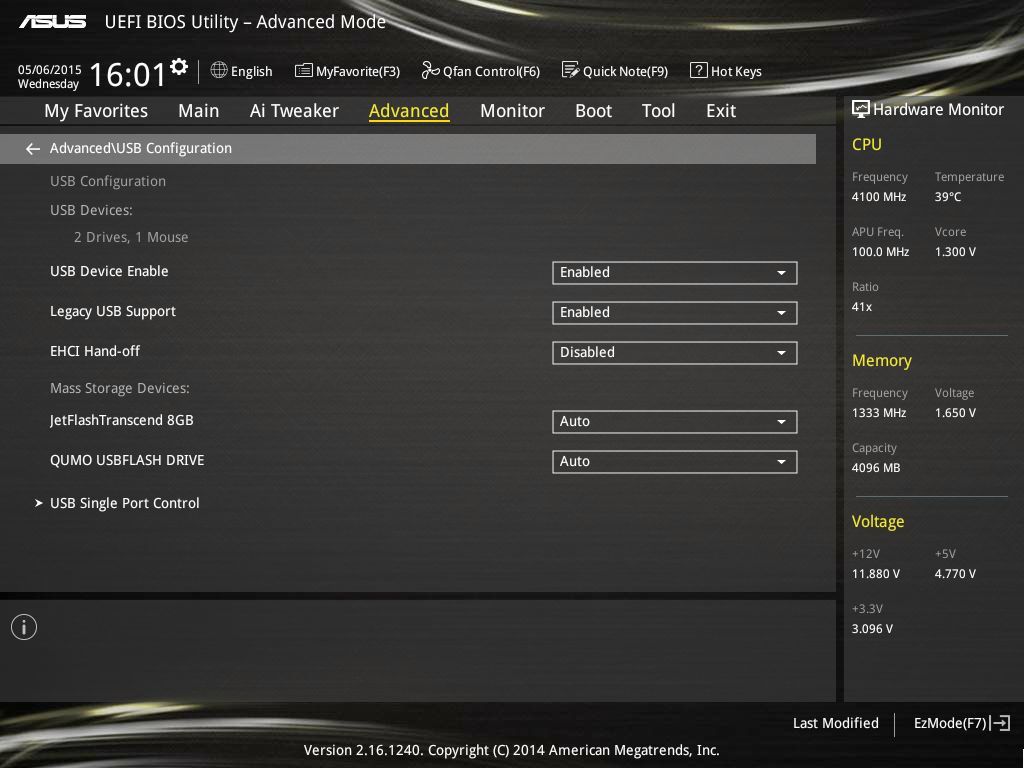Open the USB Device Enable dropdown
The height and width of the screenshot is (768, 1024).
[674, 272]
